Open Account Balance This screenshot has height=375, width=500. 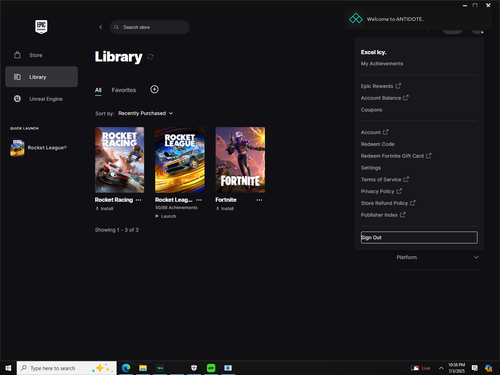coord(384,98)
